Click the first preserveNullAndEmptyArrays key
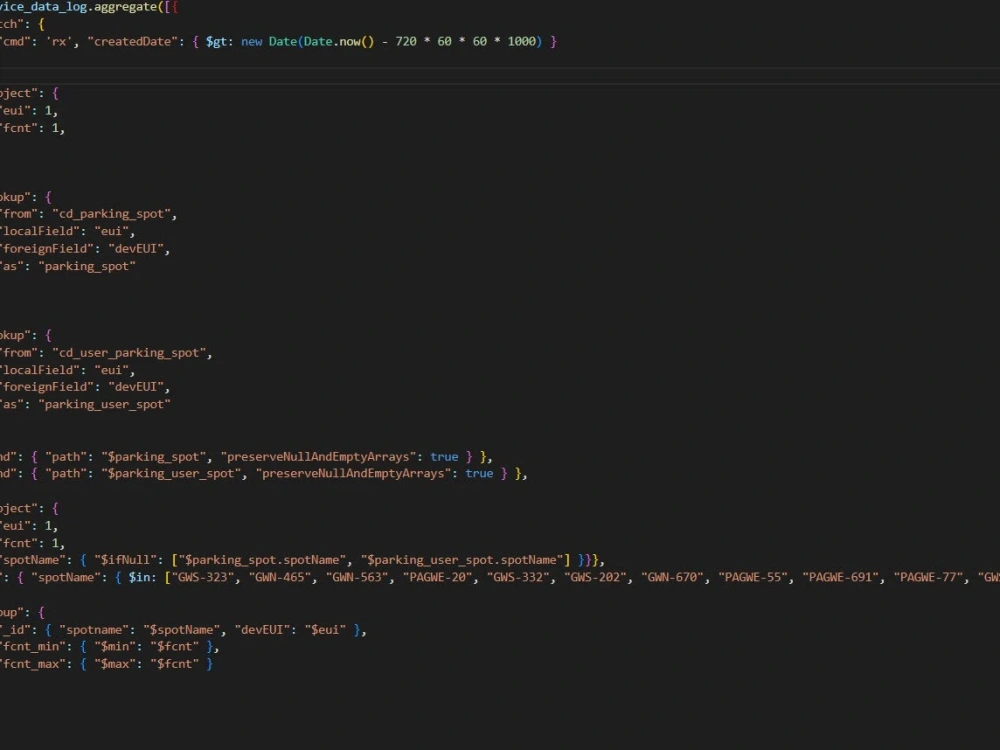Image resolution: width=1000 pixels, height=750 pixels. 318,457
